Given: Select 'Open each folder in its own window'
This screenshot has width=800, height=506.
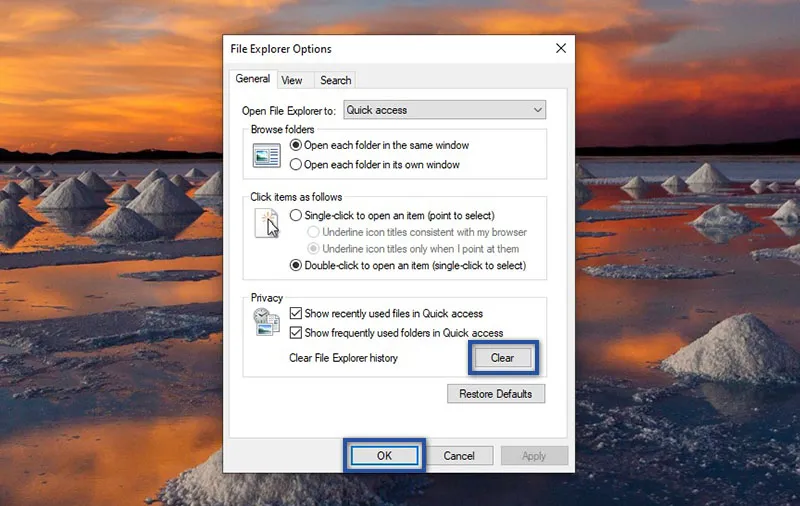Looking at the screenshot, I should tap(375, 164).
